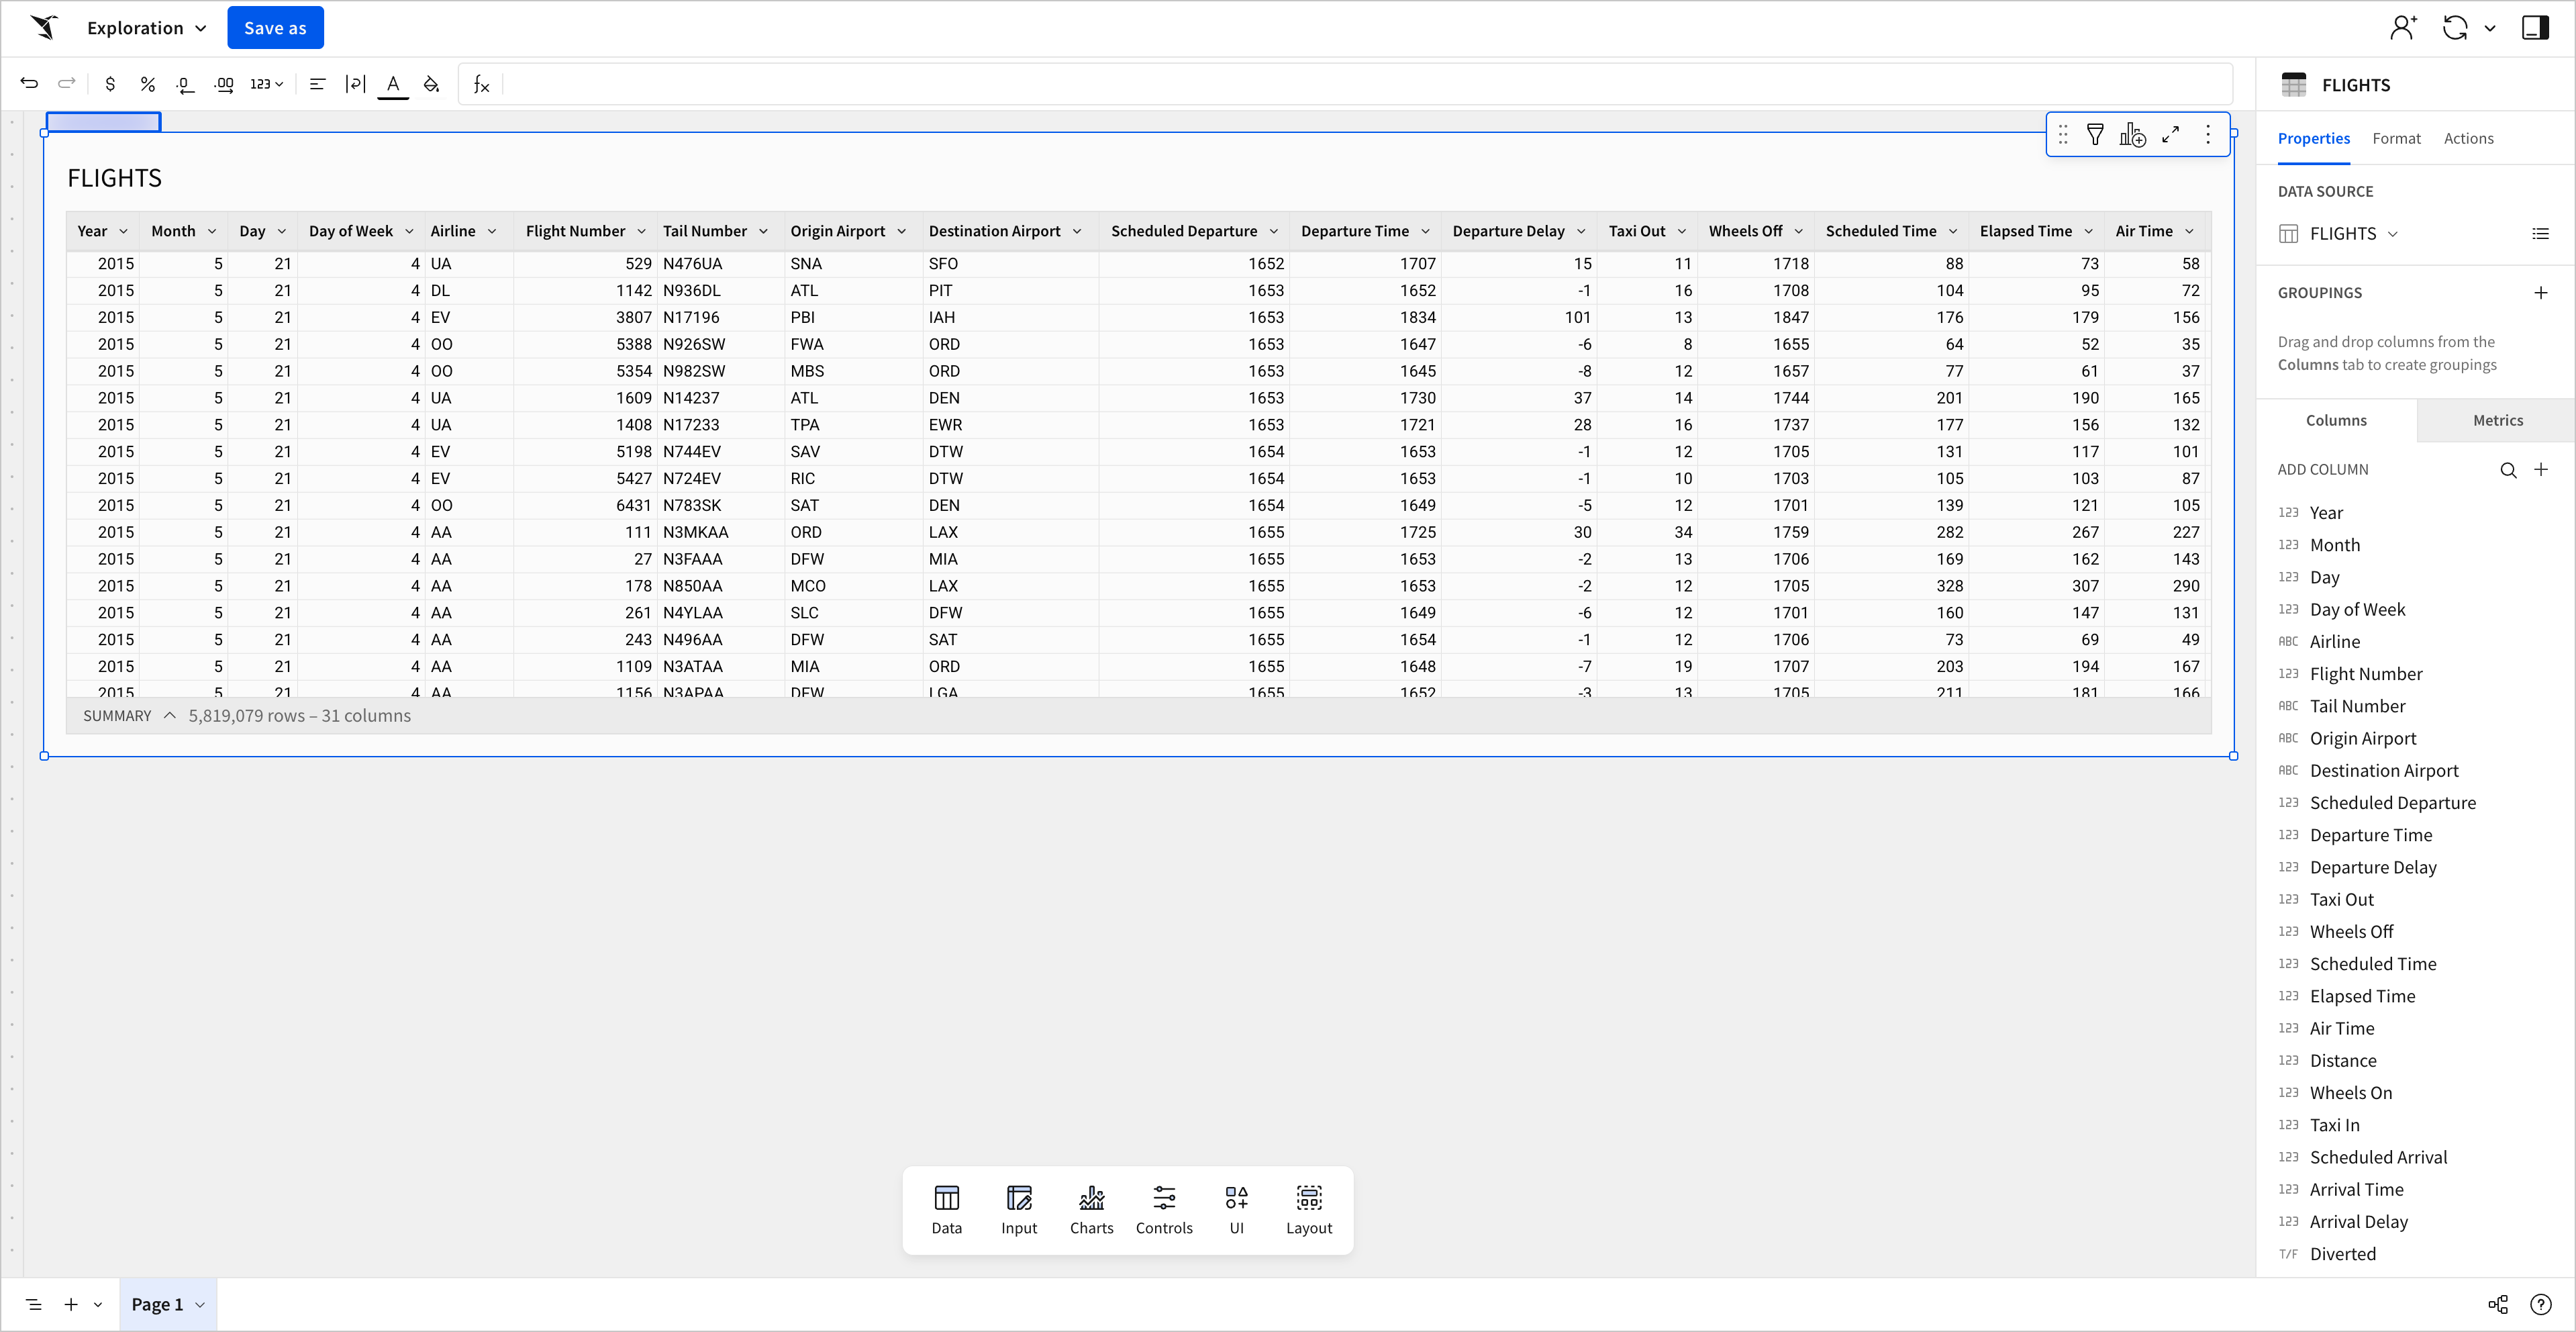Toggle the right side panel visibility

[x=2535, y=28]
